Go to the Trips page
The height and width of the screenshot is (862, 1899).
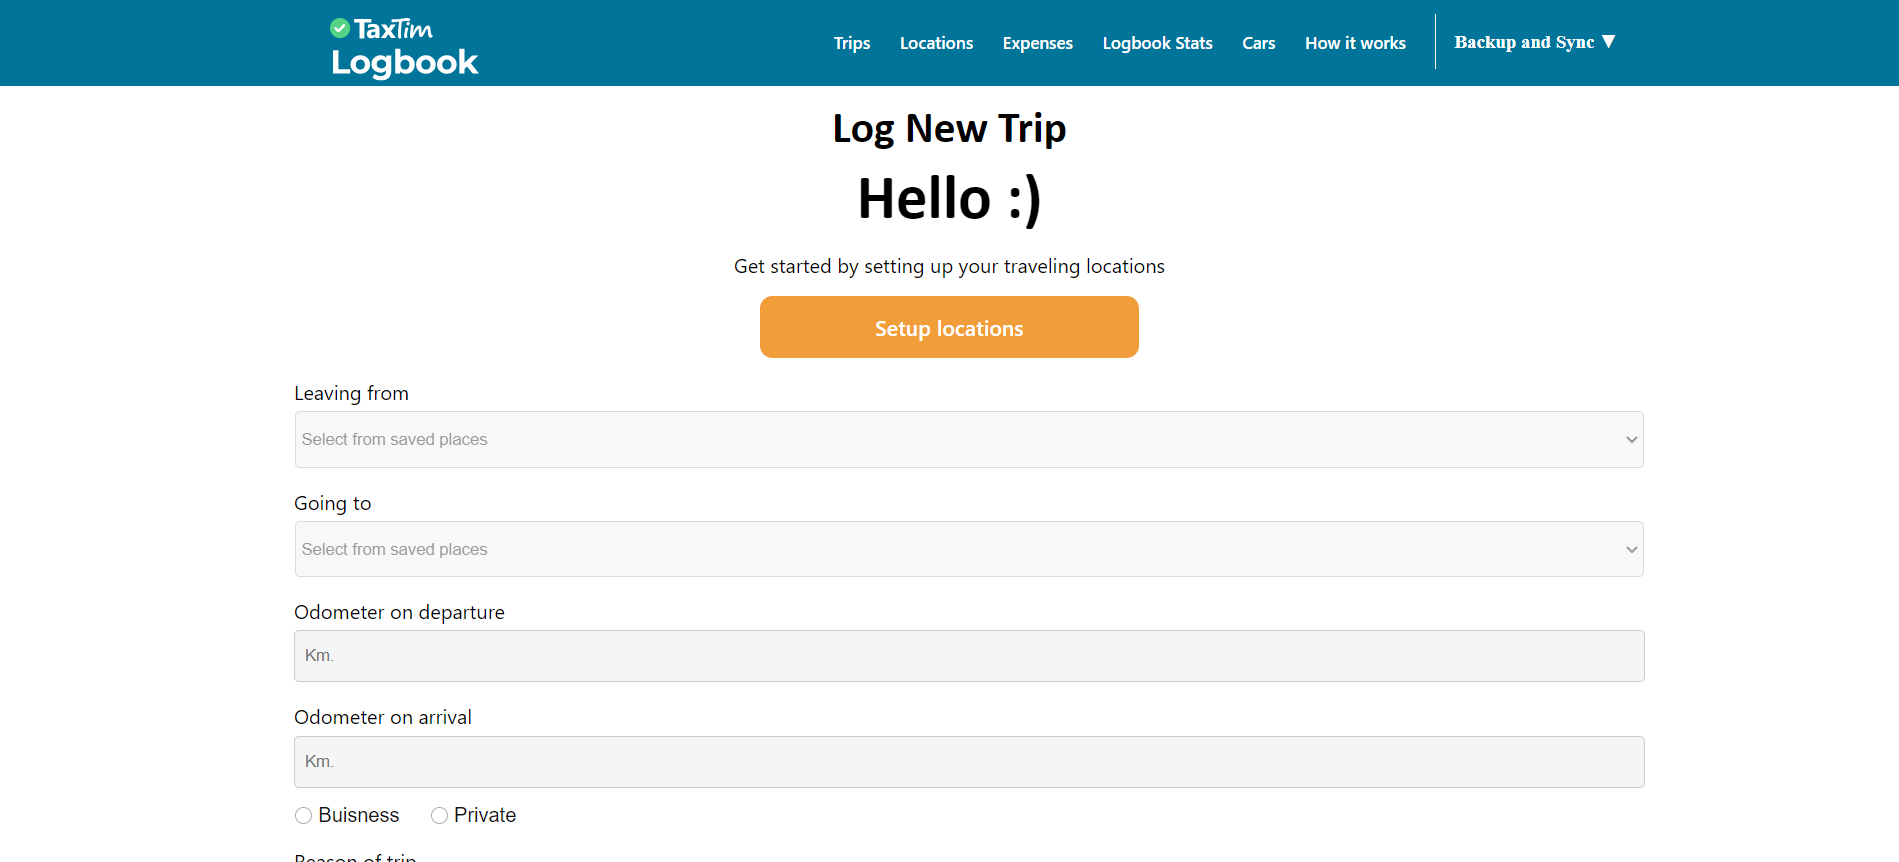click(x=851, y=43)
